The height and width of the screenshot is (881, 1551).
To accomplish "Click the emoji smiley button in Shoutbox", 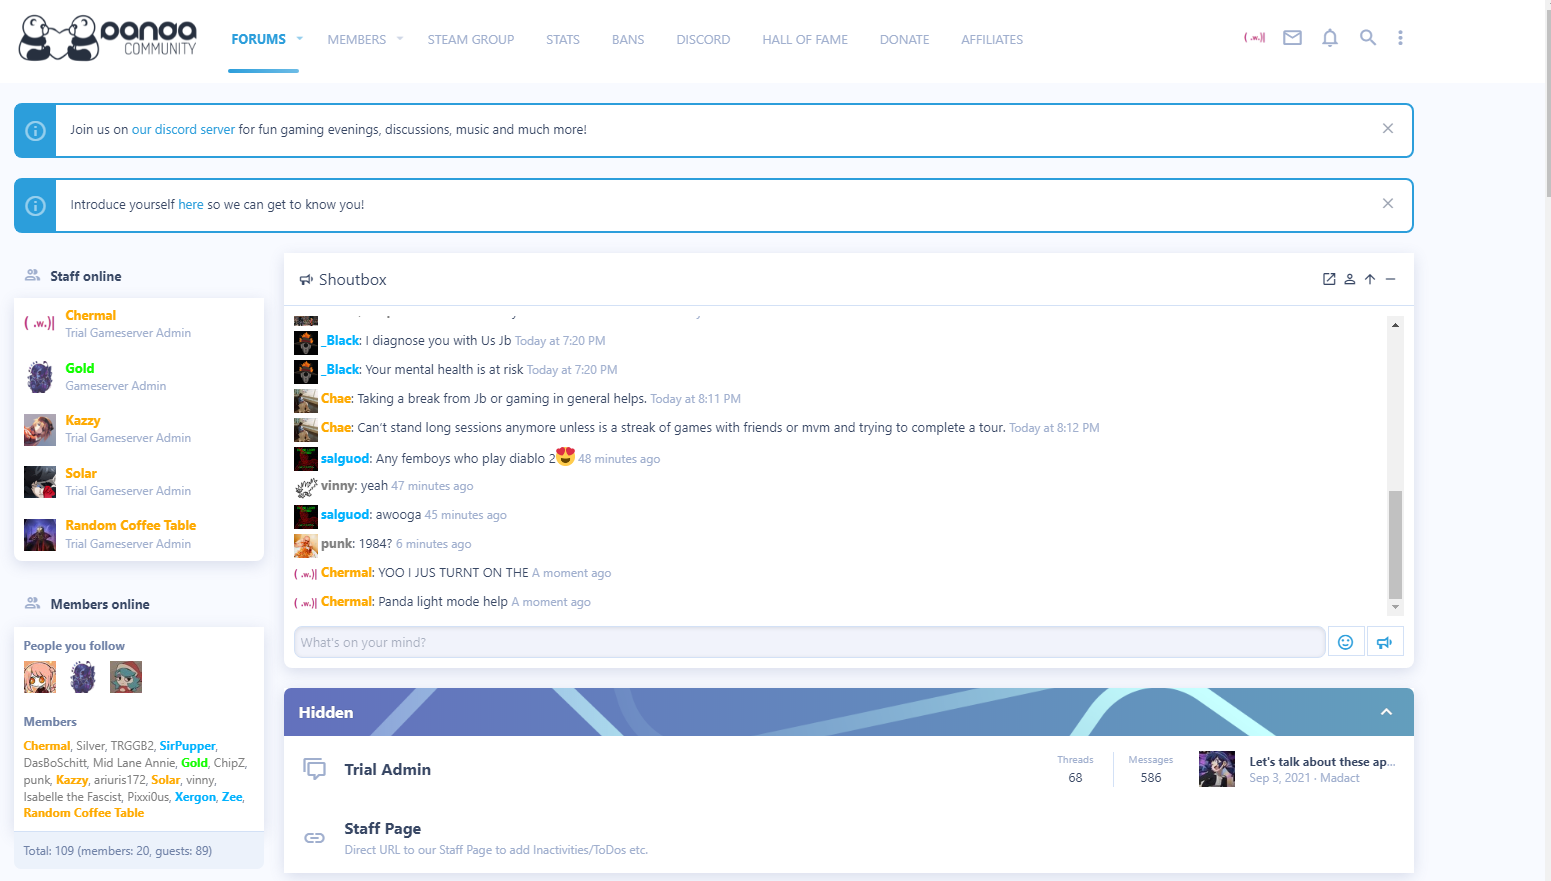I will (x=1345, y=642).
